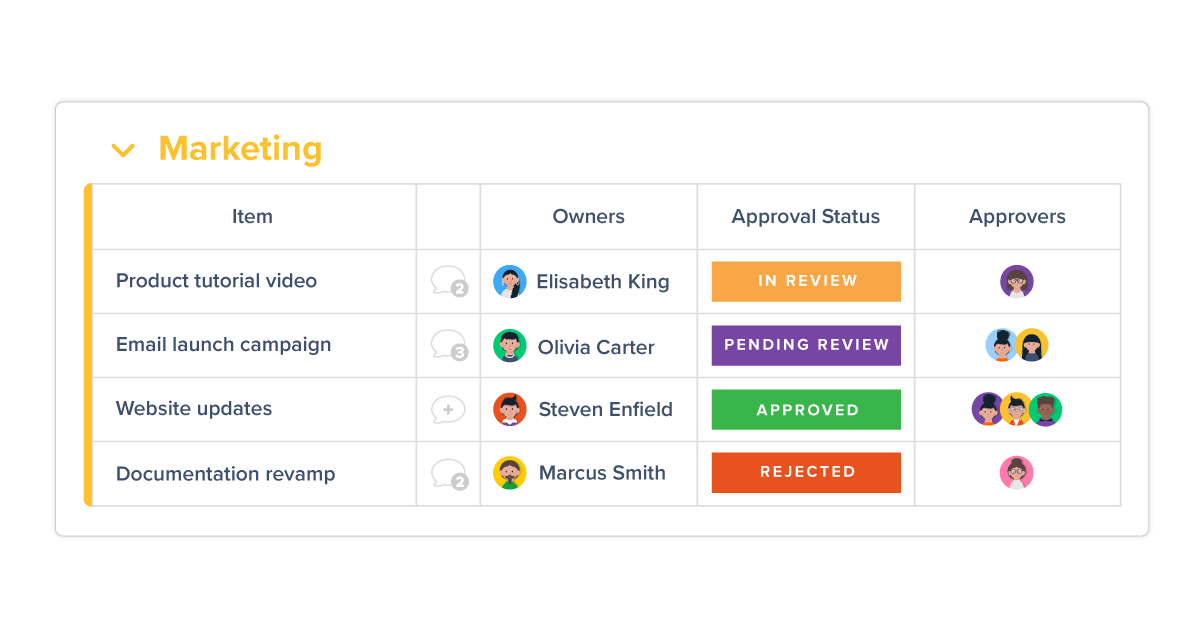The width and height of the screenshot is (1200, 630).
Task: Click the Marketing group title
Action: (240, 148)
